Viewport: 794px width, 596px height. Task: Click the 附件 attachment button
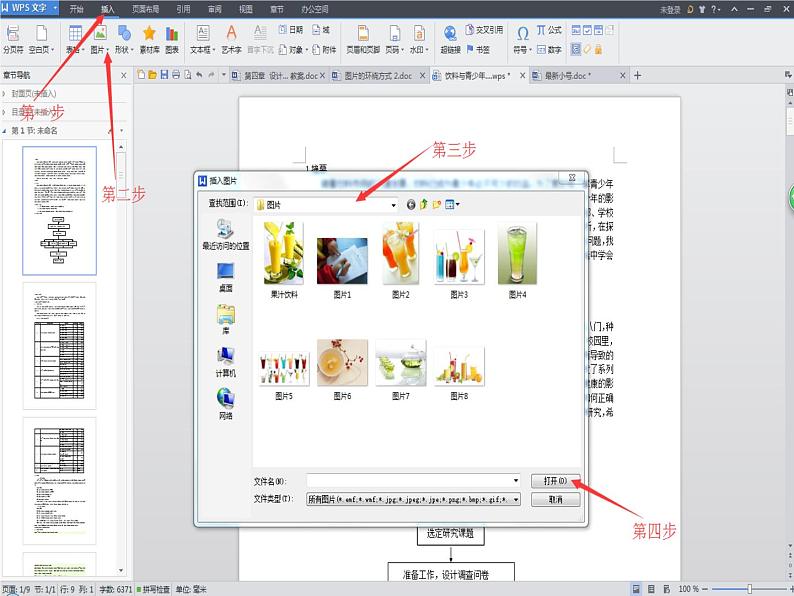(x=324, y=50)
